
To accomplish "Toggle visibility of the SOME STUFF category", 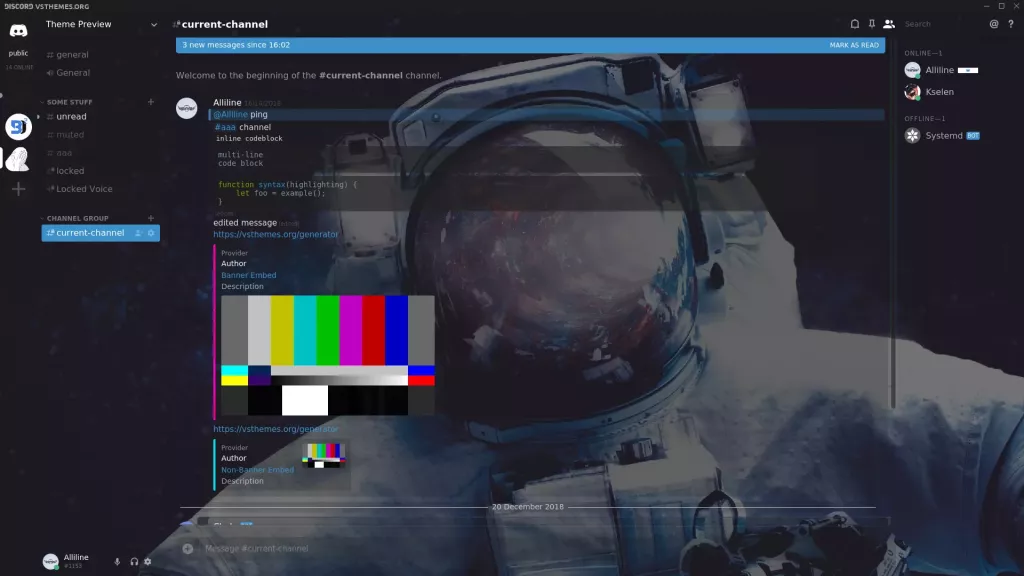I will pyautogui.click(x=70, y=102).
